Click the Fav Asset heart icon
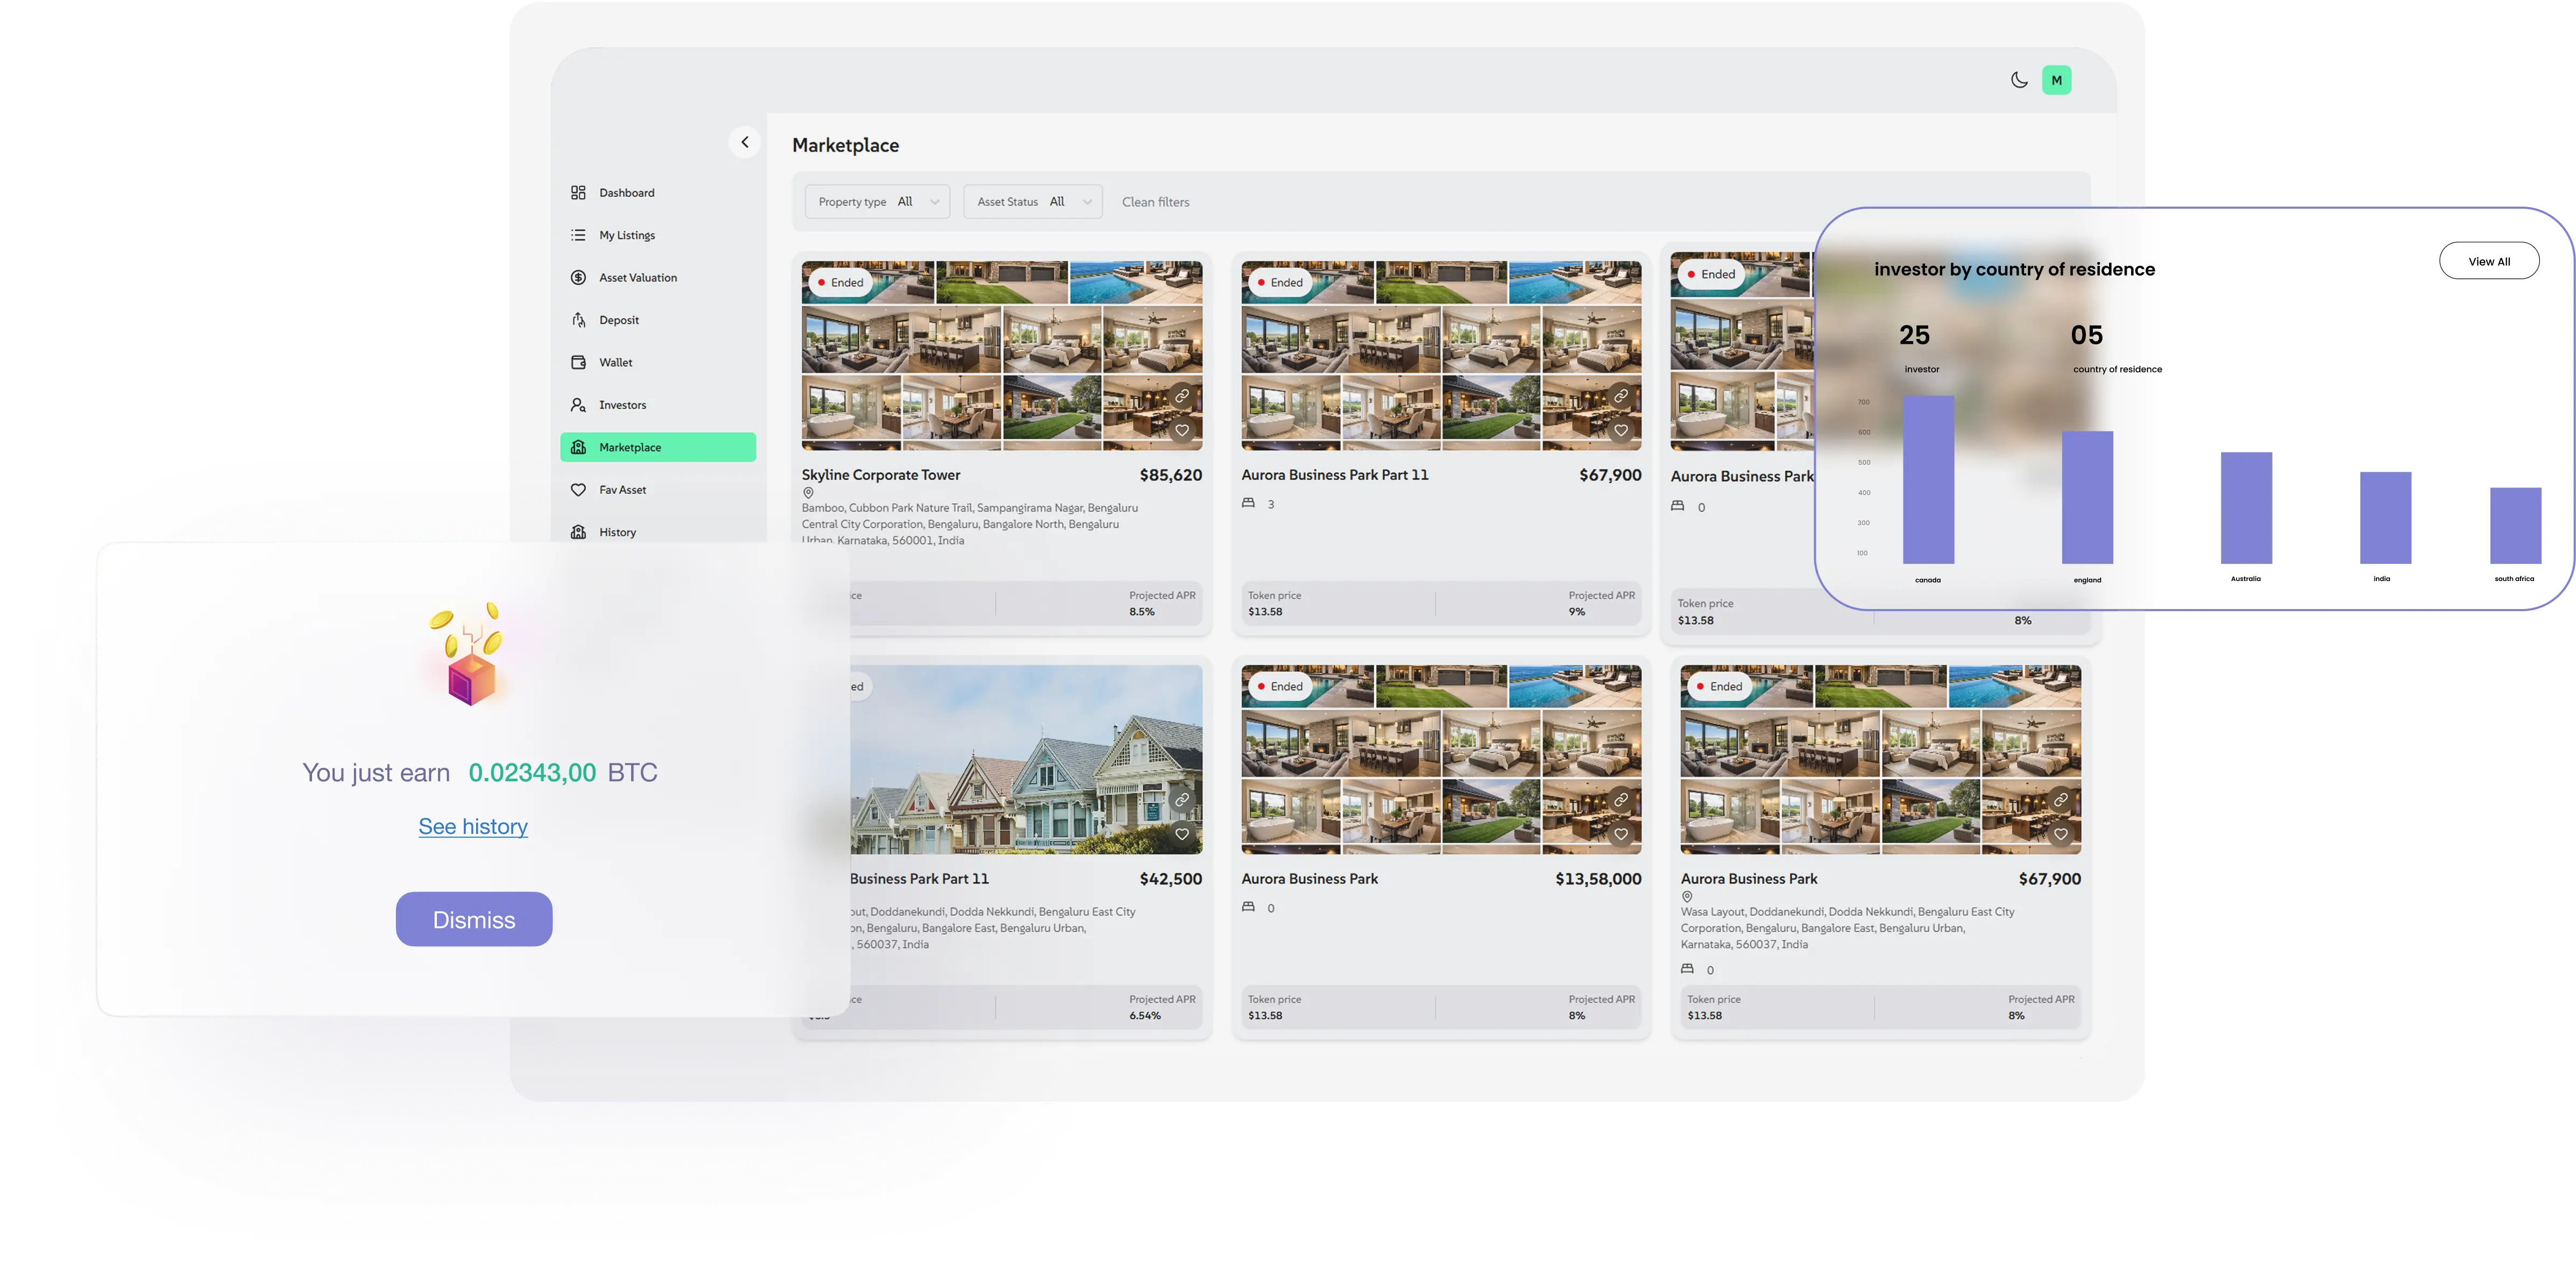The width and height of the screenshot is (2576, 1274). (x=578, y=490)
